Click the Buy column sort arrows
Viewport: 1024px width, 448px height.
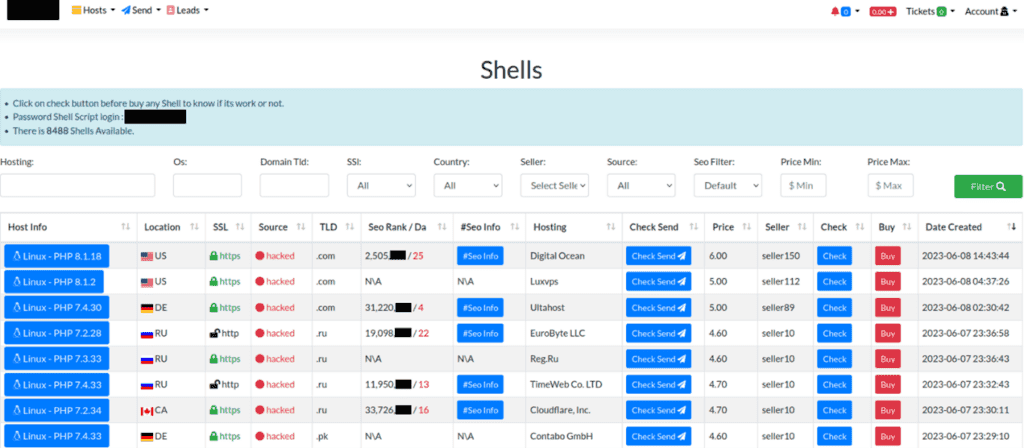[906, 227]
